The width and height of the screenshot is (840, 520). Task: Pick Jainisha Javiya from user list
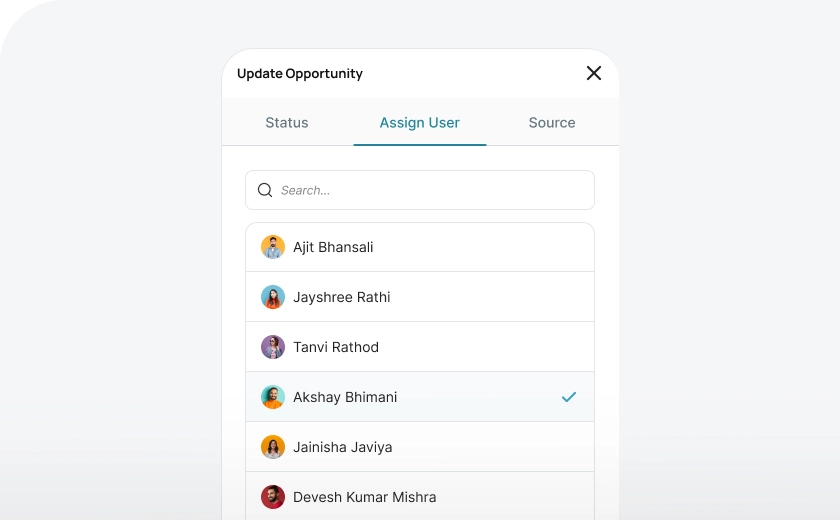pyautogui.click(x=343, y=447)
